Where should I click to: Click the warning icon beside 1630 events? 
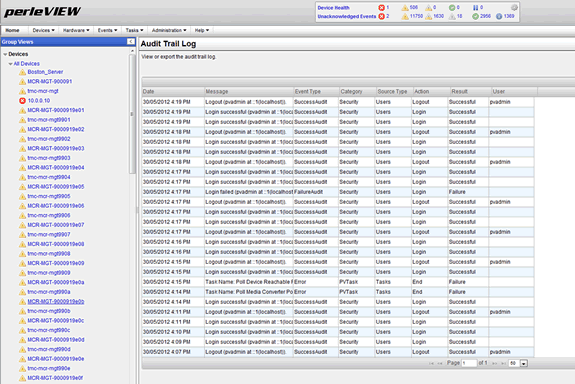pos(428,16)
